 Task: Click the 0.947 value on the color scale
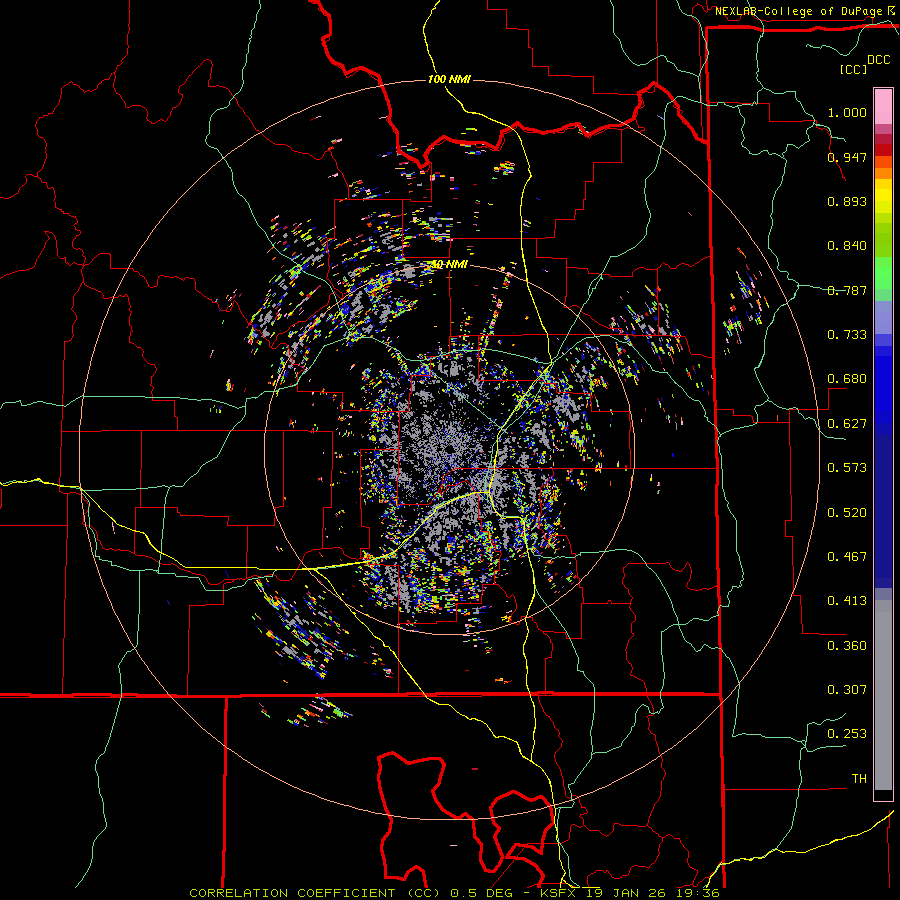point(847,157)
